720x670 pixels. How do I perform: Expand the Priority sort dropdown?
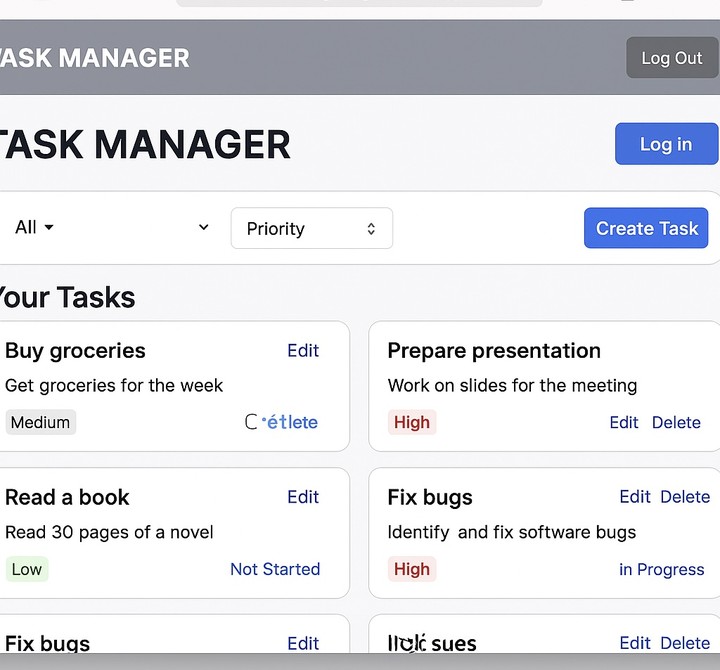(311, 229)
